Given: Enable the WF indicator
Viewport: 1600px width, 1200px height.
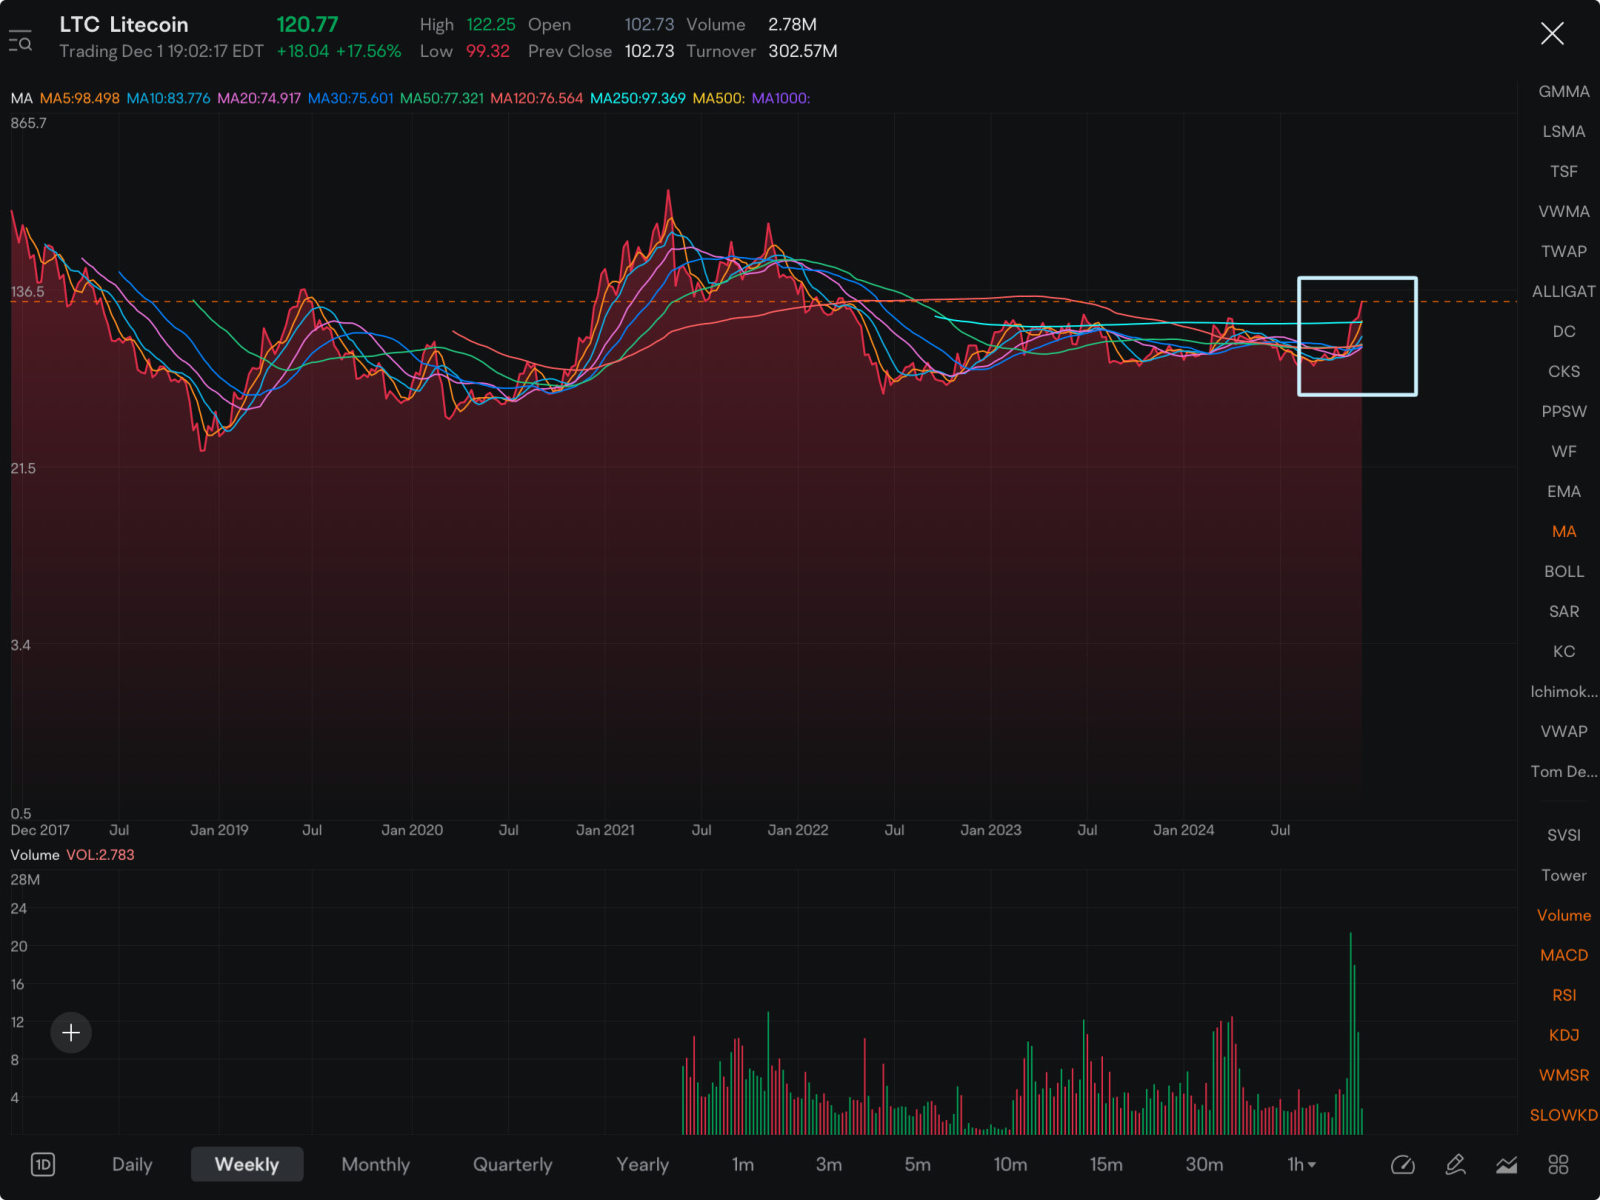Looking at the screenshot, I should [x=1564, y=451].
